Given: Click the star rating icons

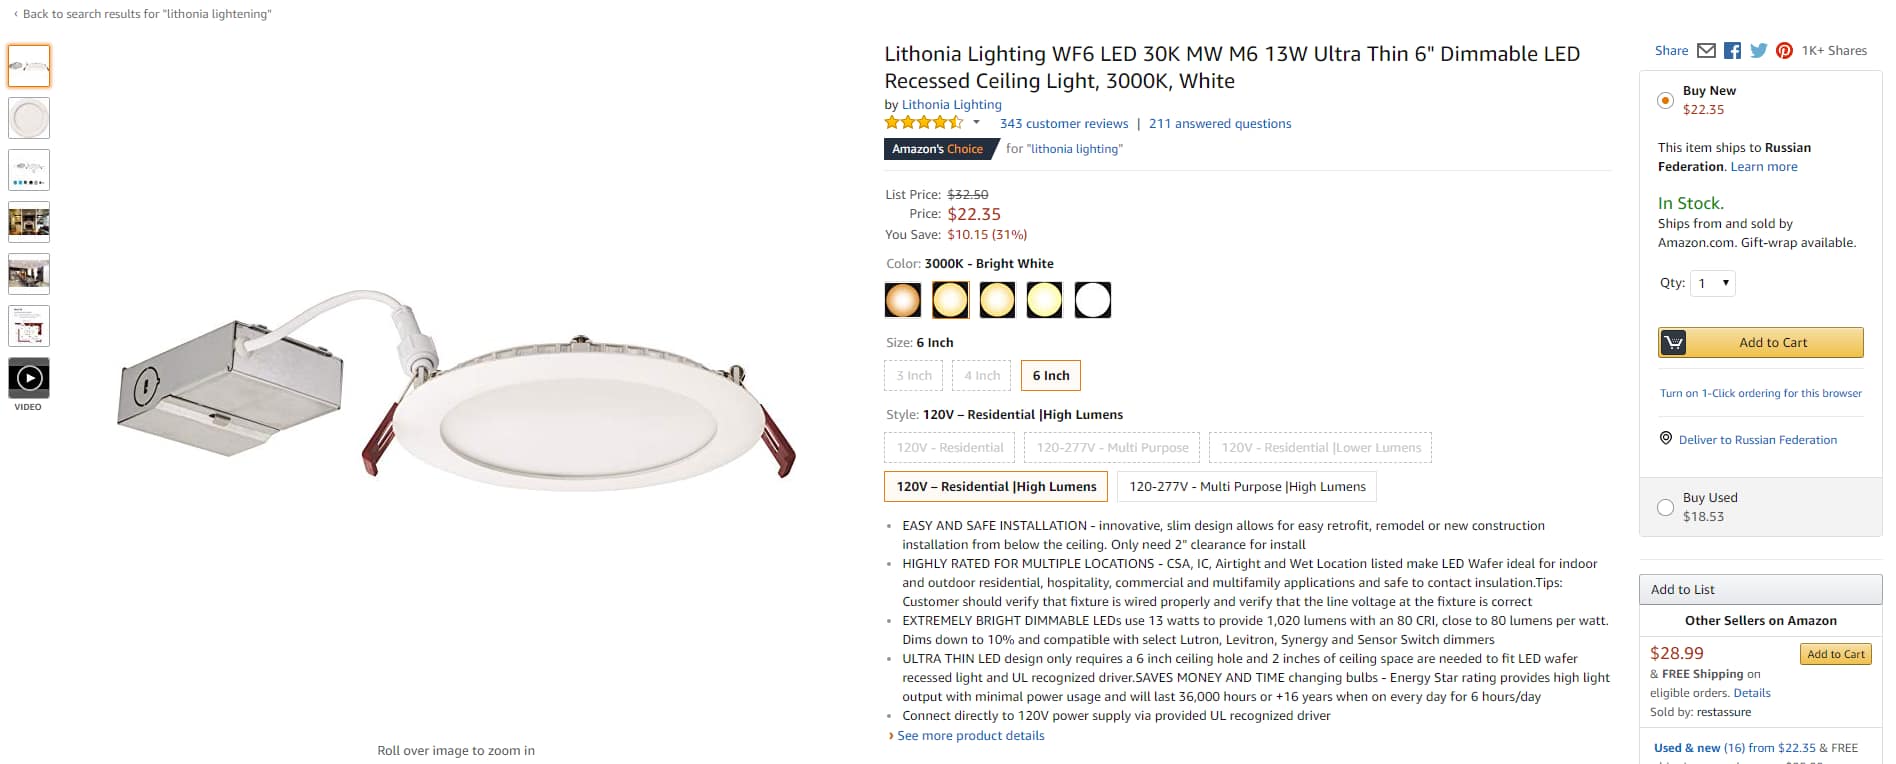Looking at the screenshot, I should tap(923, 123).
